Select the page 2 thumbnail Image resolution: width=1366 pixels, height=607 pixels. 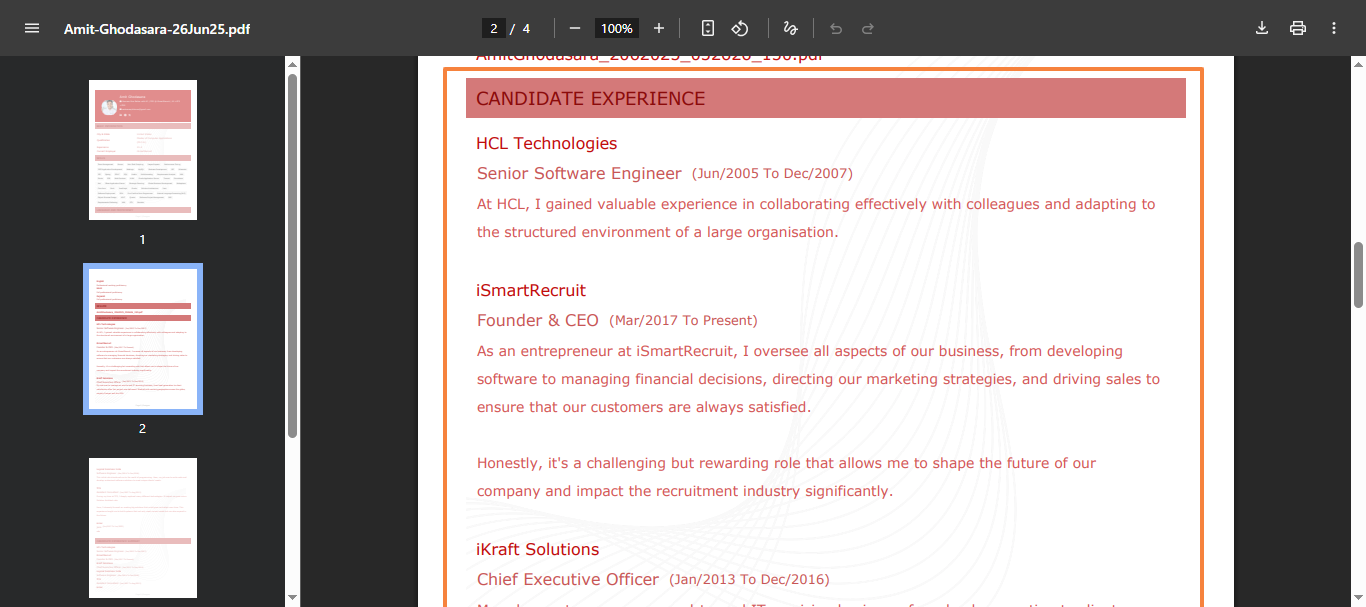[143, 339]
